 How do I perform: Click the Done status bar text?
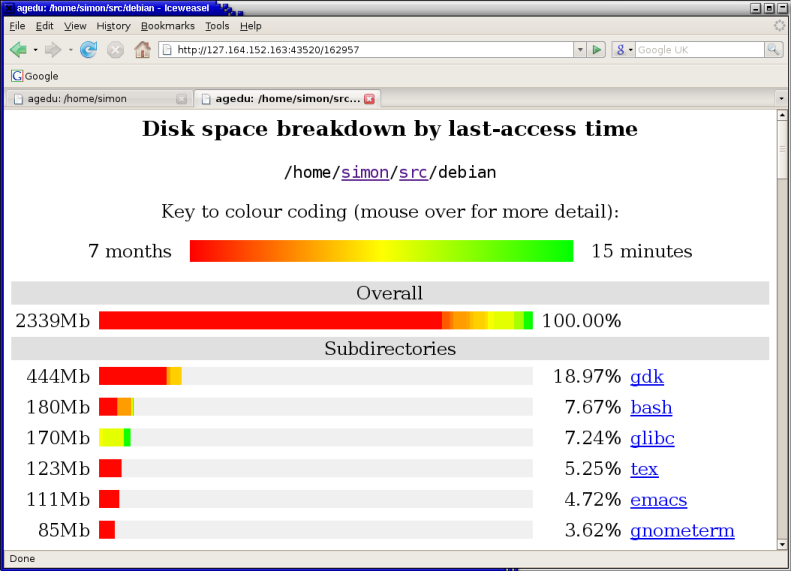22,558
